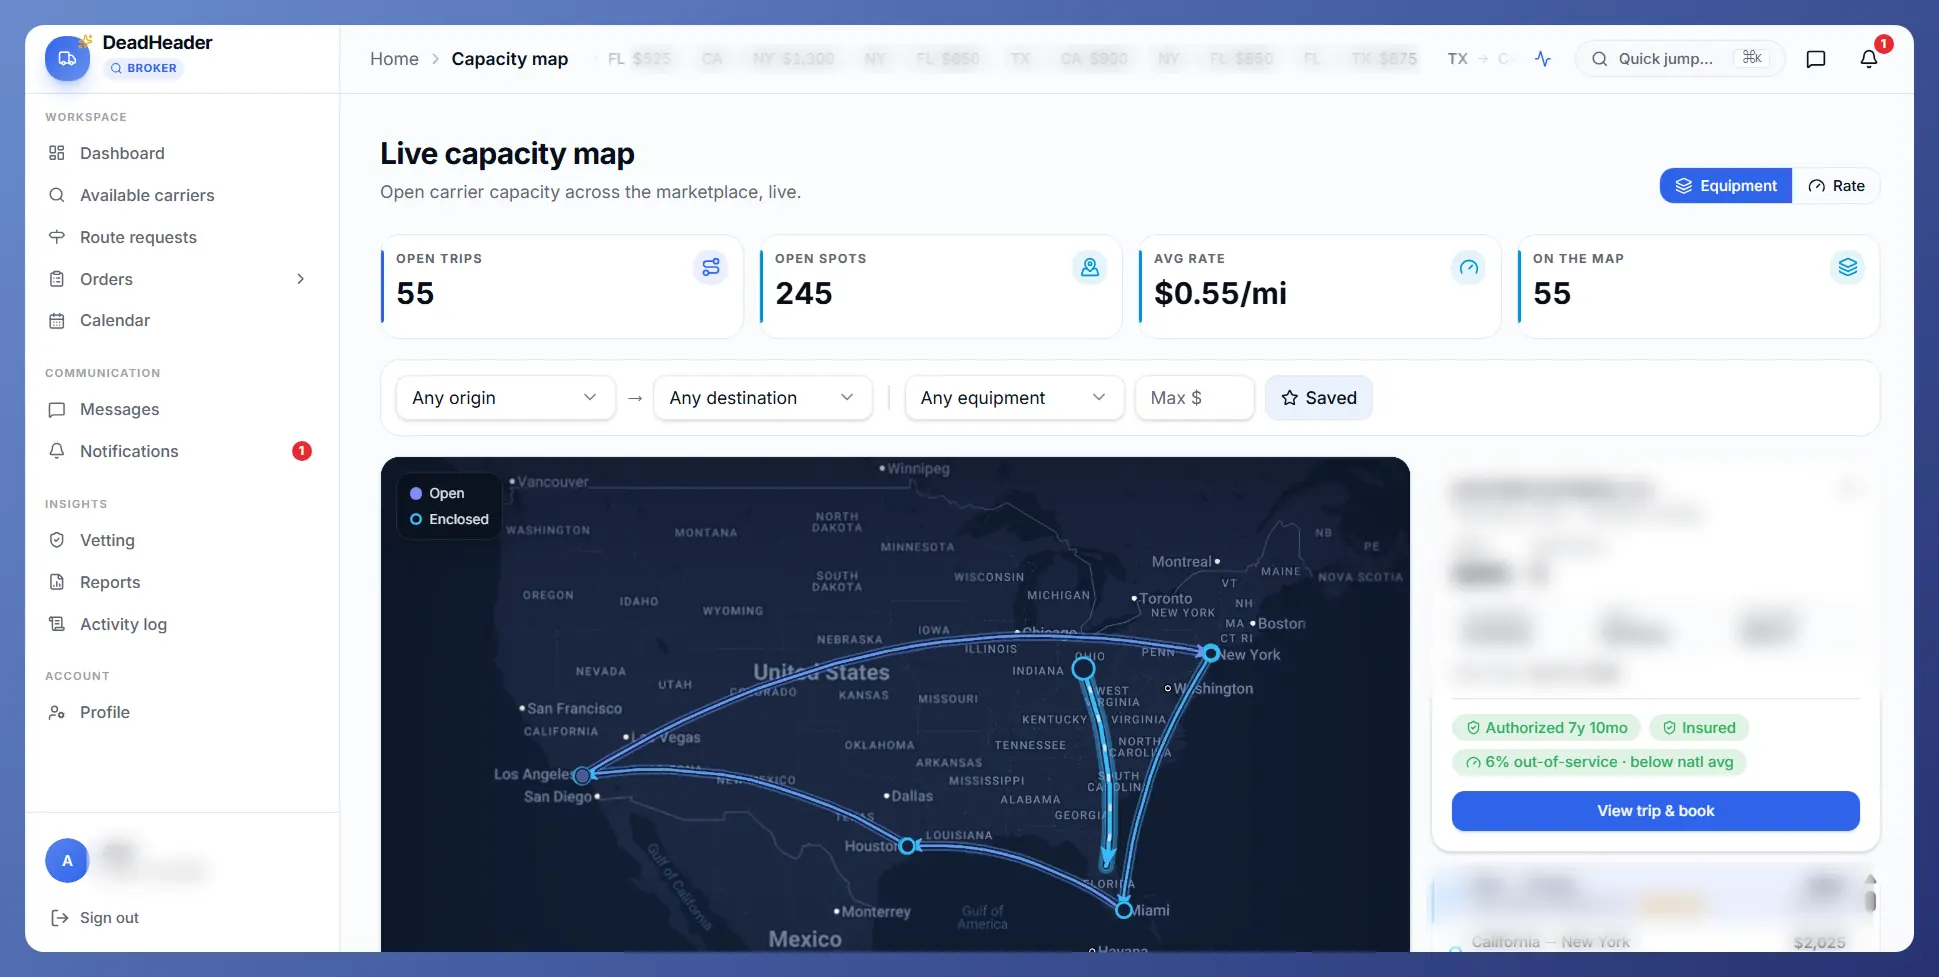Open the notification bell in top bar
1939x977 pixels.
tap(1869, 59)
